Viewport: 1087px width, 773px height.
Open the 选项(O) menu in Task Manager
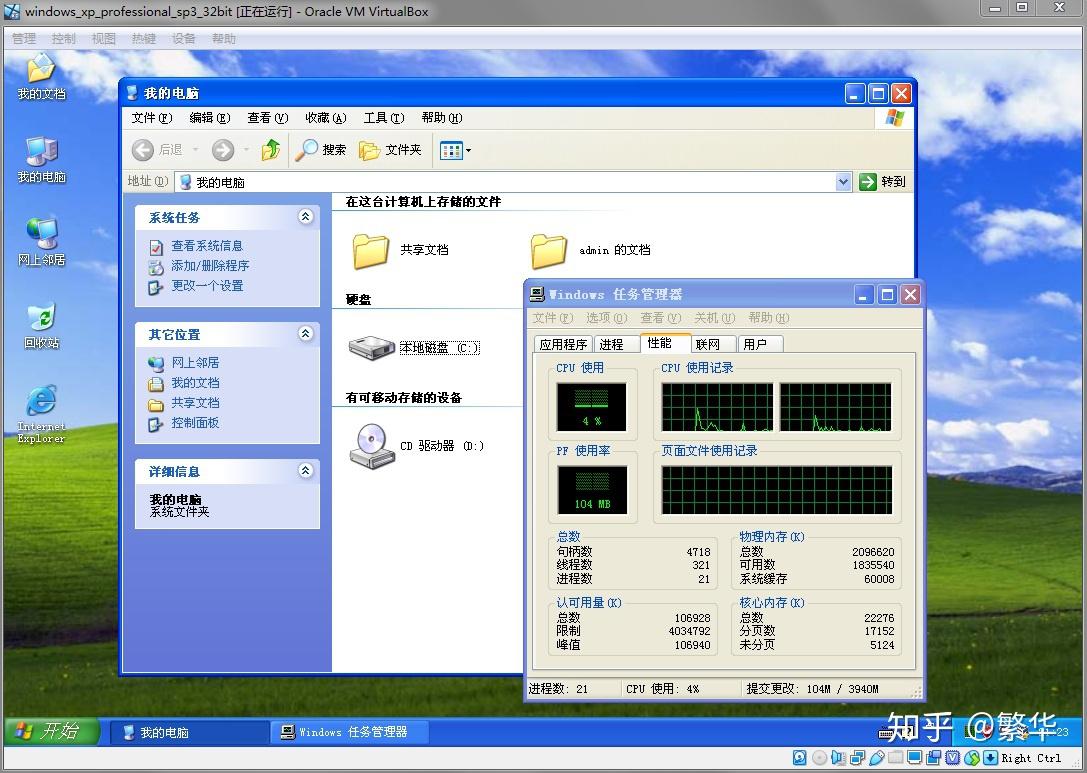607,318
